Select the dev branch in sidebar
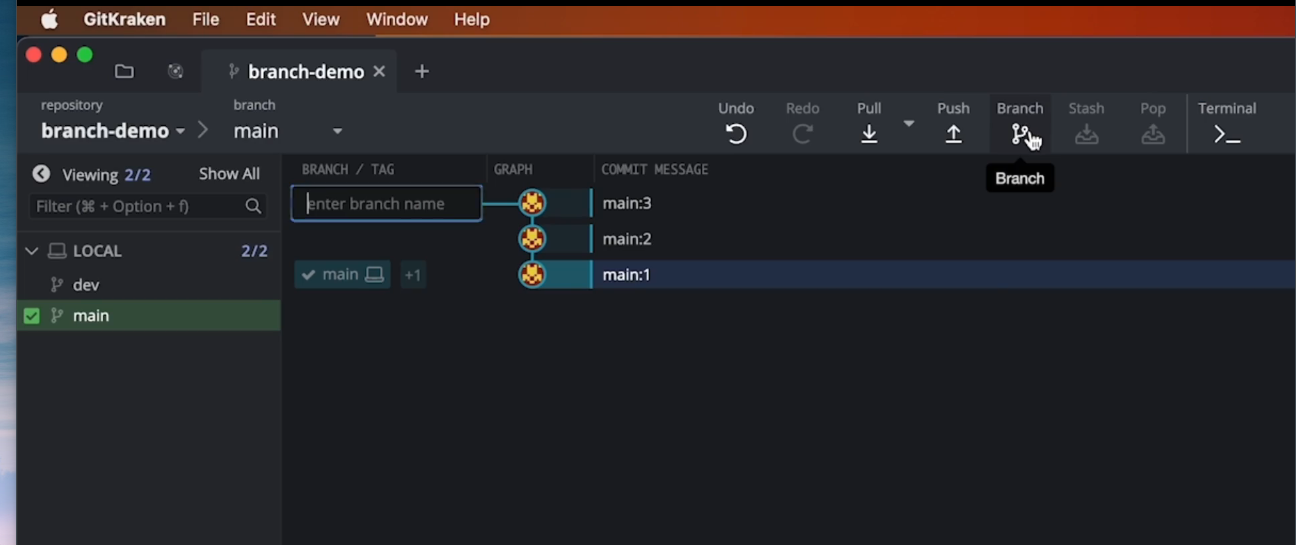 86,285
